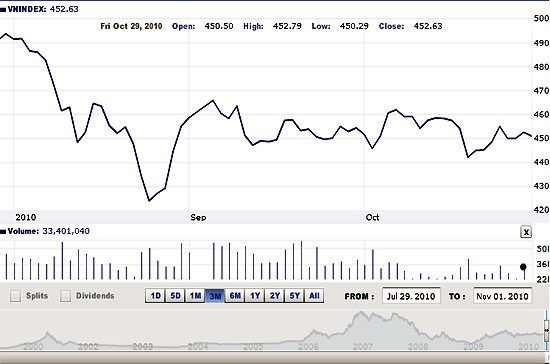Select the 1M time range
The image size is (550, 364).
coord(195,296)
